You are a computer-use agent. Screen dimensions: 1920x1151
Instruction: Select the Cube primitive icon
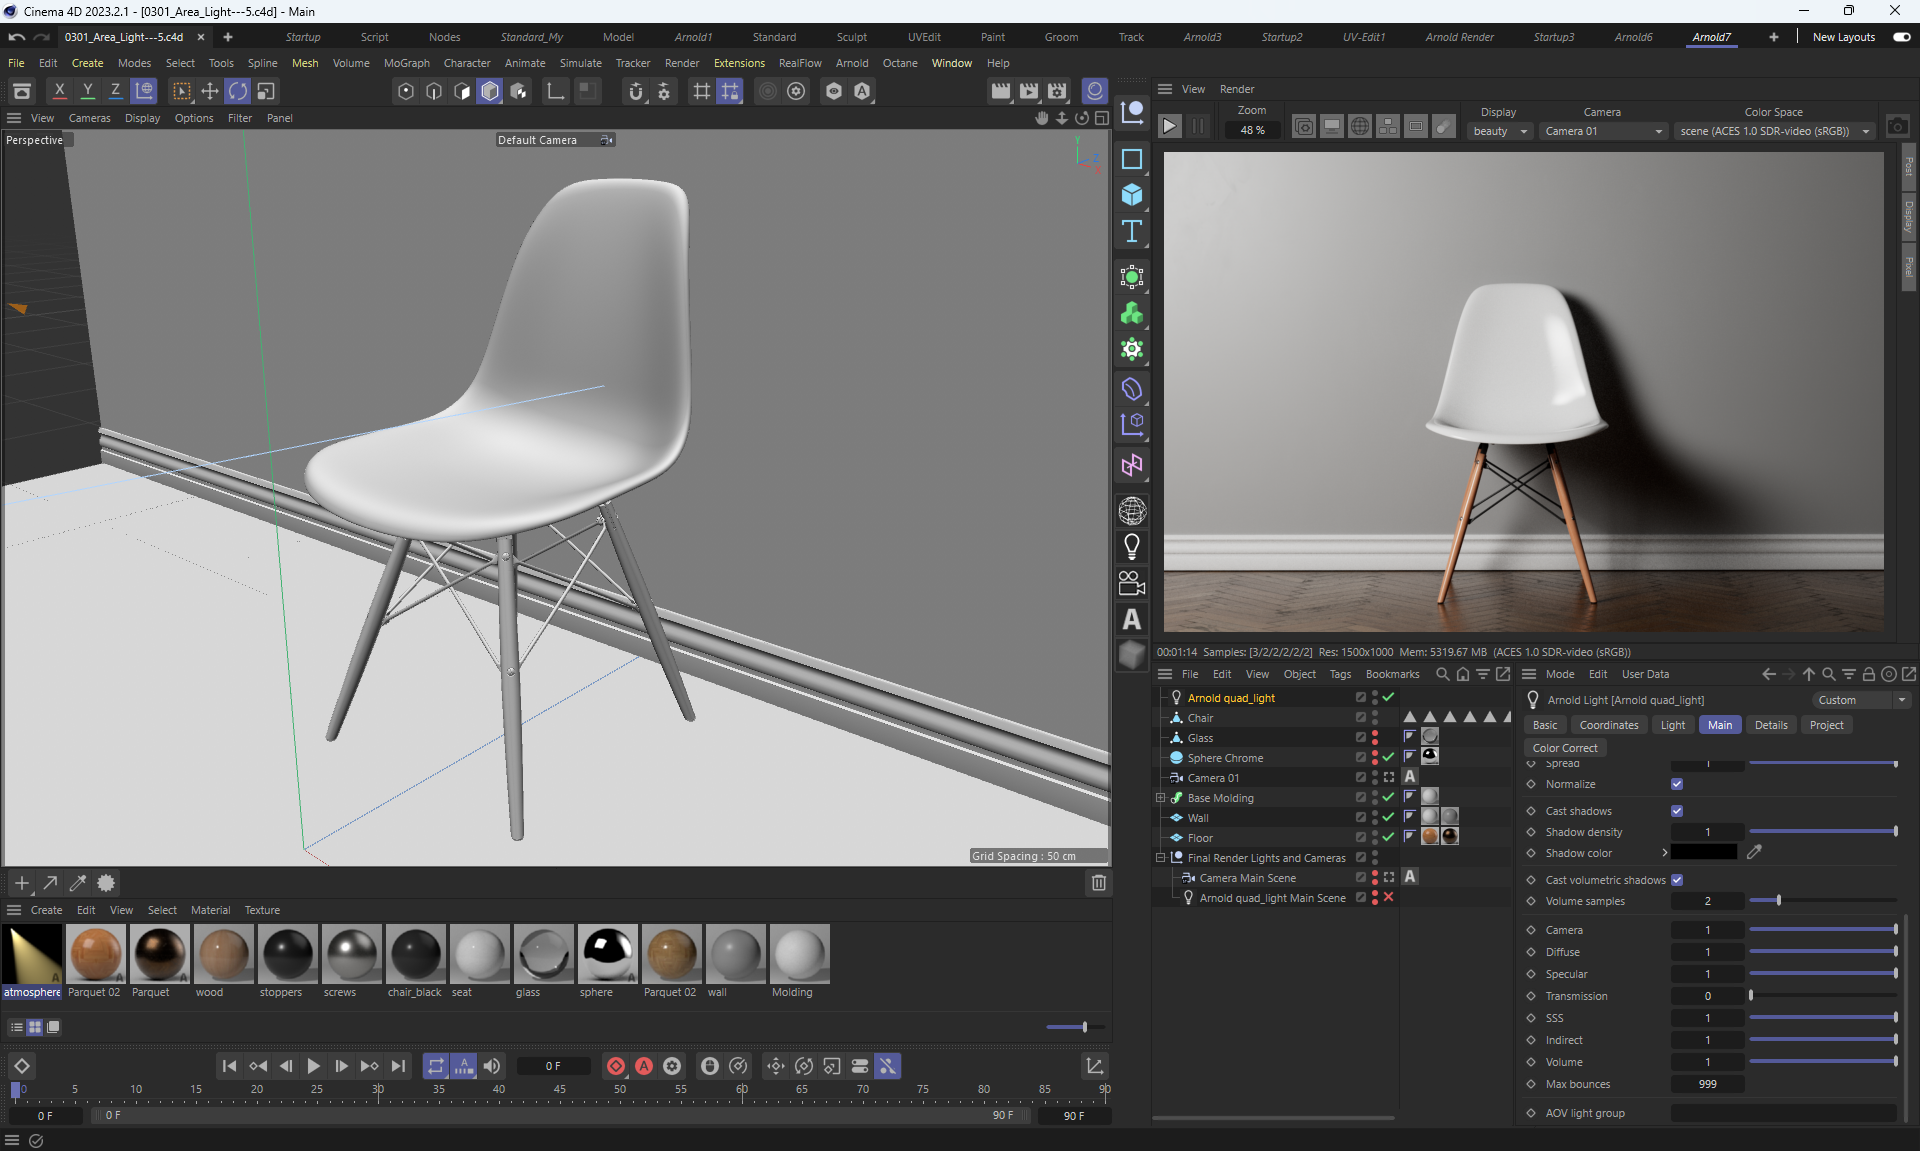(x=1132, y=195)
